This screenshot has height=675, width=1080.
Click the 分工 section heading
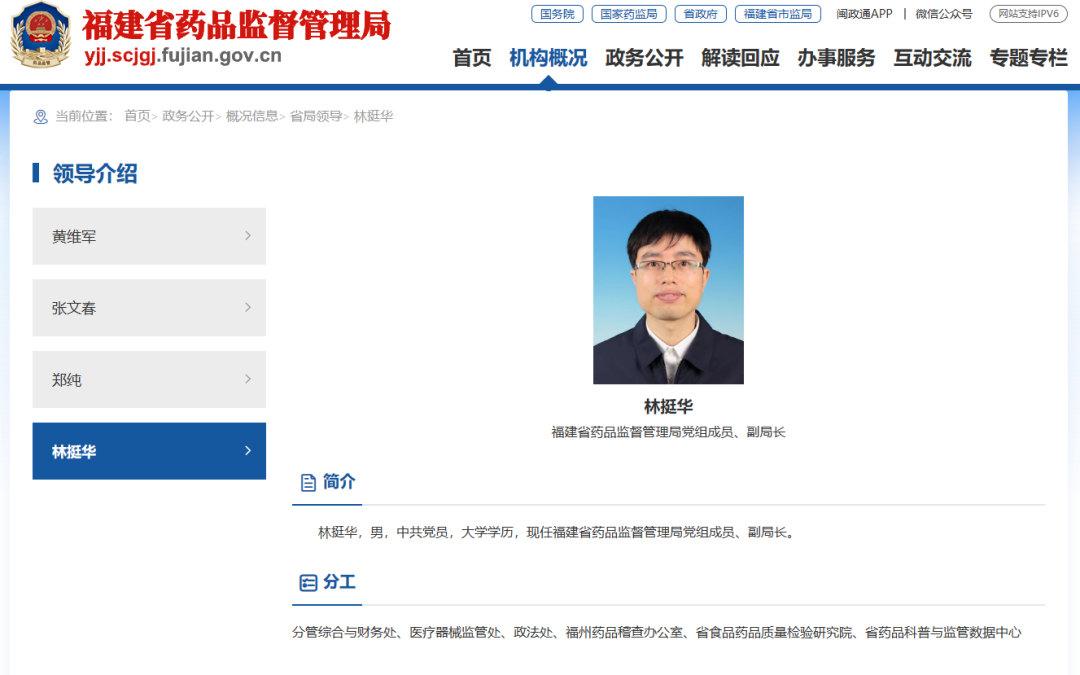pyautogui.click(x=339, y=582)
